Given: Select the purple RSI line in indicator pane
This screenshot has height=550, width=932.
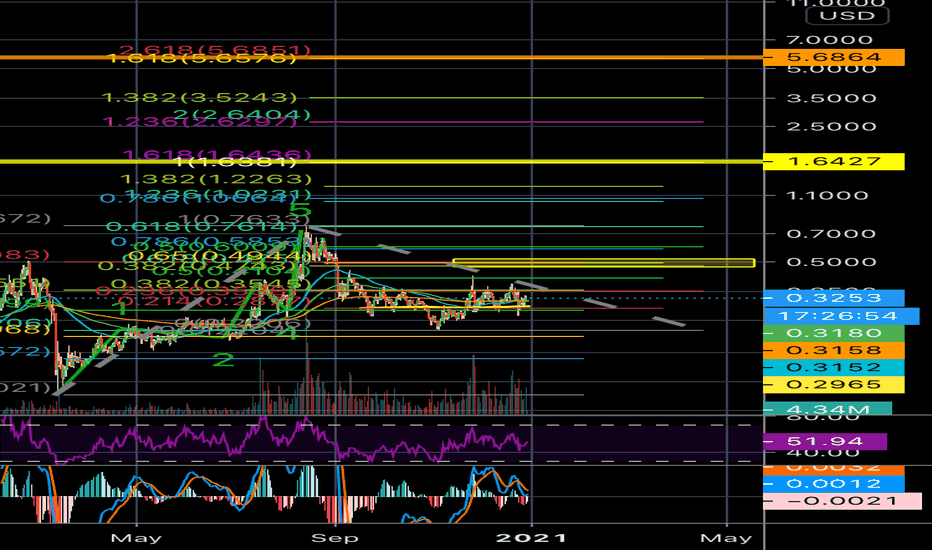Looking at the screenshot, I should click(264, 440).
